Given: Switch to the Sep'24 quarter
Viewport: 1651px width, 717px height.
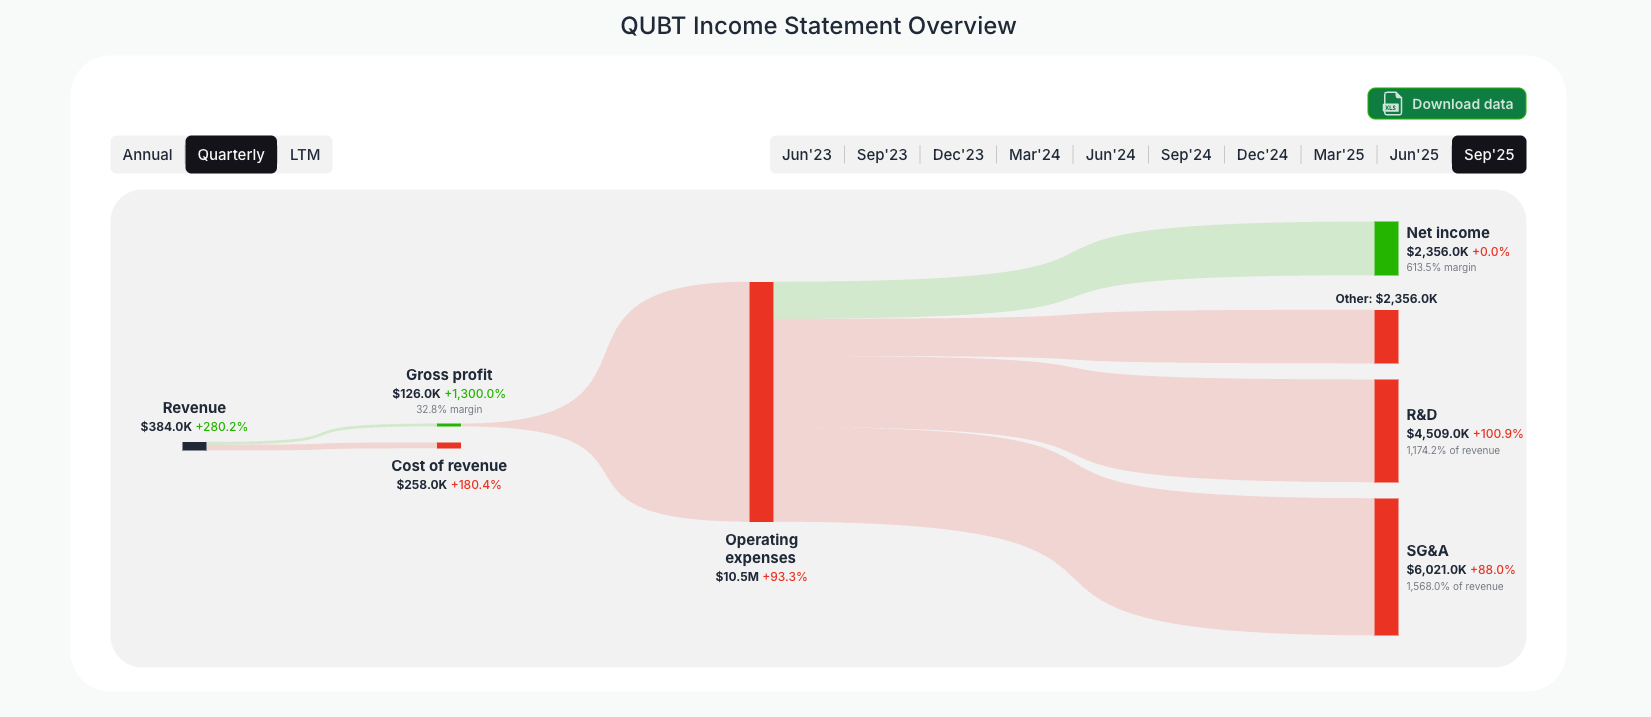Looking at the screenshot, I should point(1186,154).
